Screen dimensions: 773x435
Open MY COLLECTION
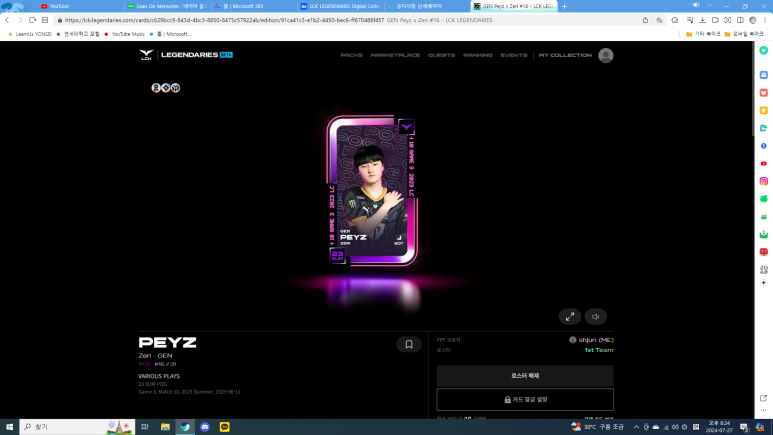coord(565,55)
